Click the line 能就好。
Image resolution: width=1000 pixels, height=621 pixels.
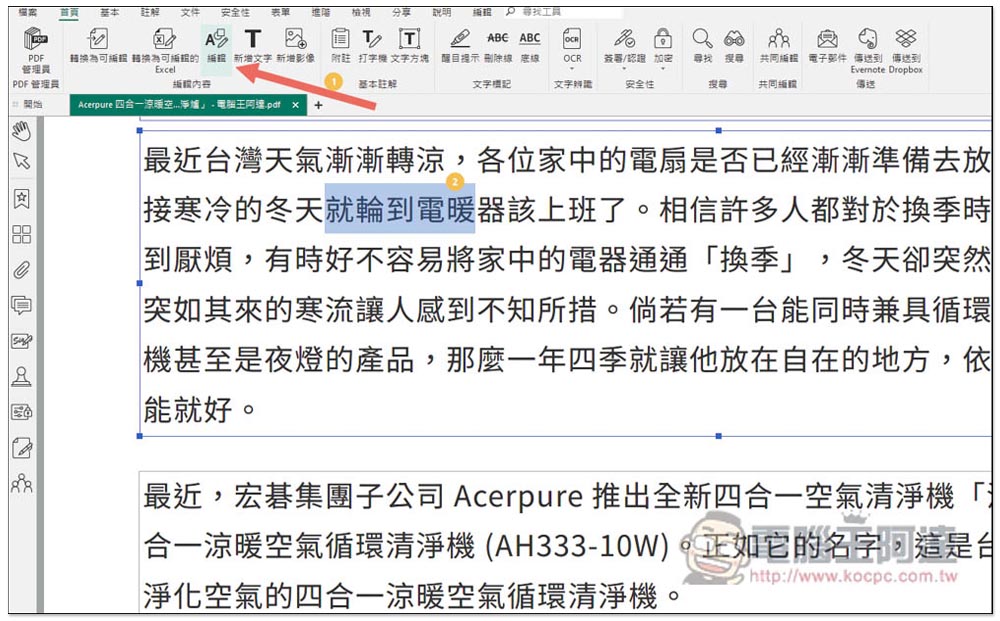pyautogui.click(x=200, y=409)
